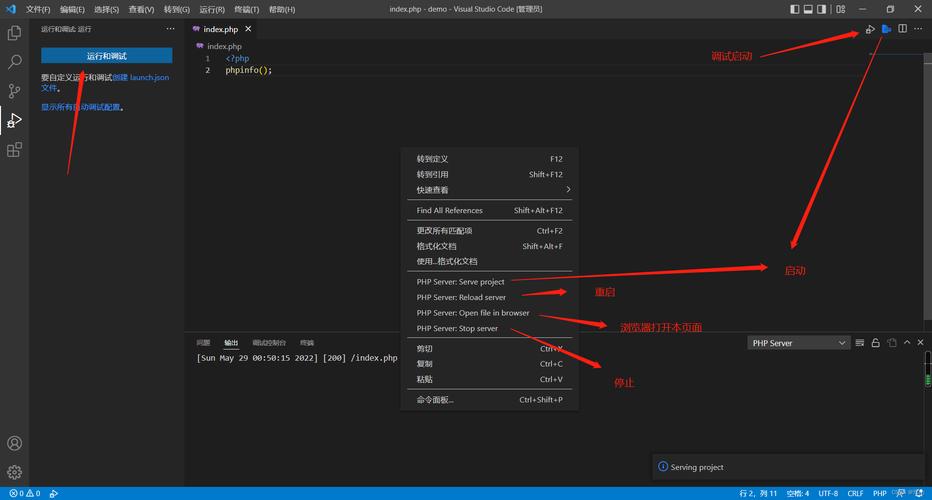Viewport: 932px width, 500px height.
Task: Switch to the Problems panel tab
Action: [203, 342]
